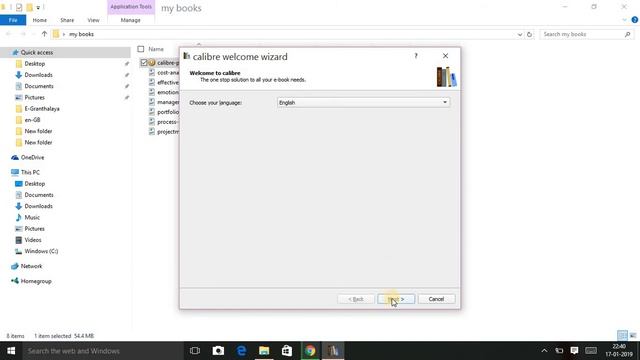
Task: Toggle the select-all checkbox beside Name
Action: pyautogui.click(x=141, y=49)
